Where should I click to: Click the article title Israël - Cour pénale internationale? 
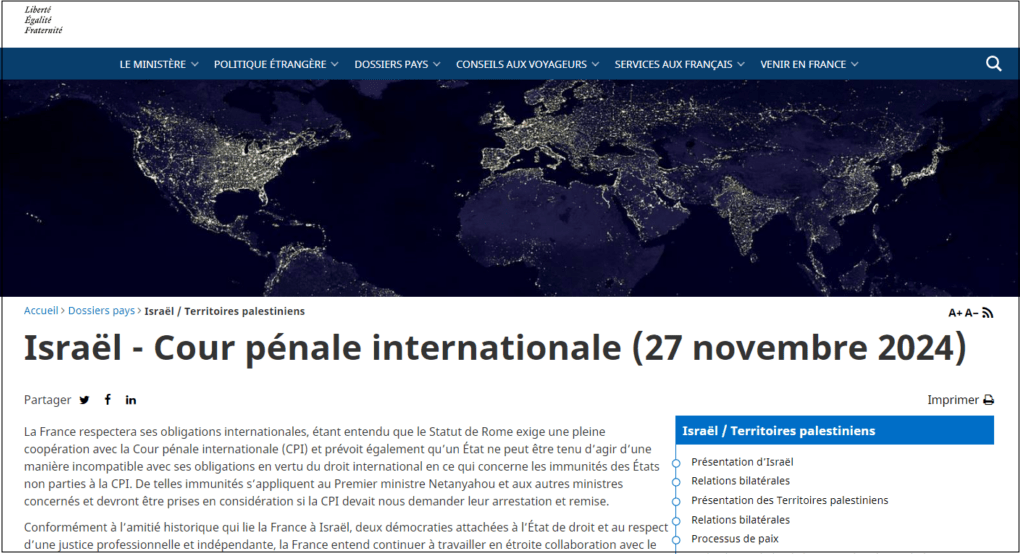(495, 347)
